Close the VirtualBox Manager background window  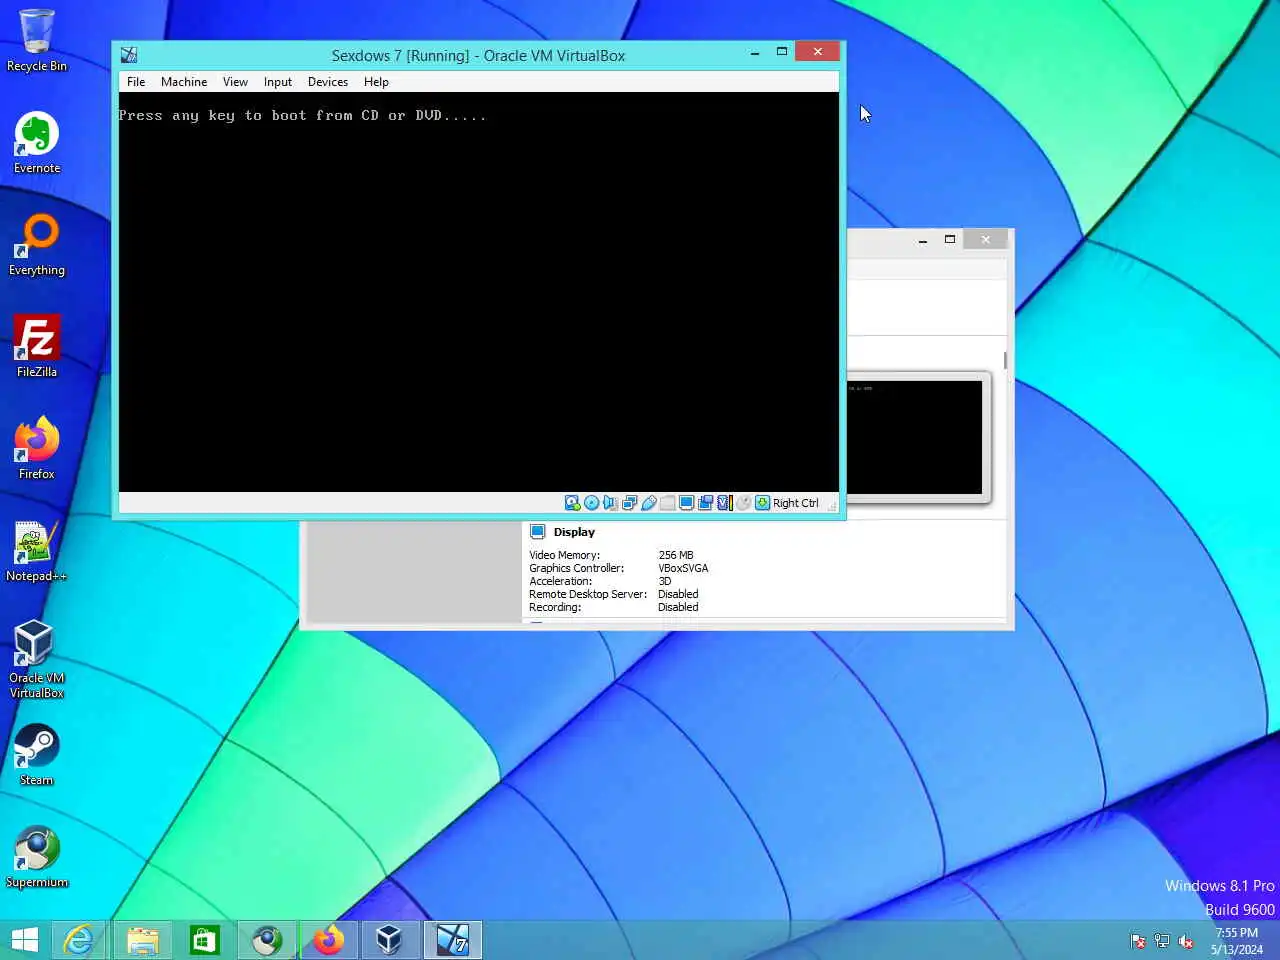click(985, 239)
